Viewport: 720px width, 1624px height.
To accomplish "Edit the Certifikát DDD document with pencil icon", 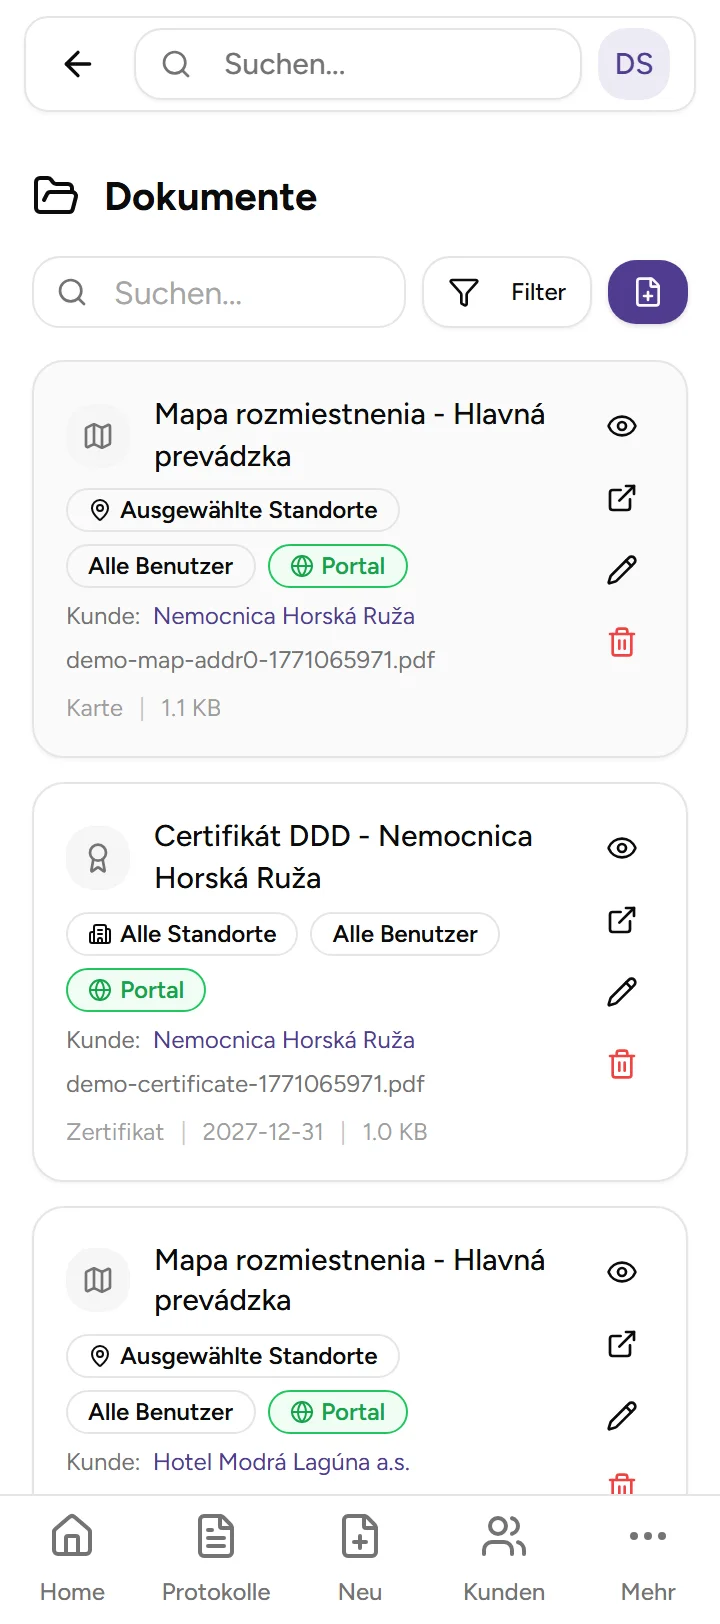I will [x=621, y=991].
